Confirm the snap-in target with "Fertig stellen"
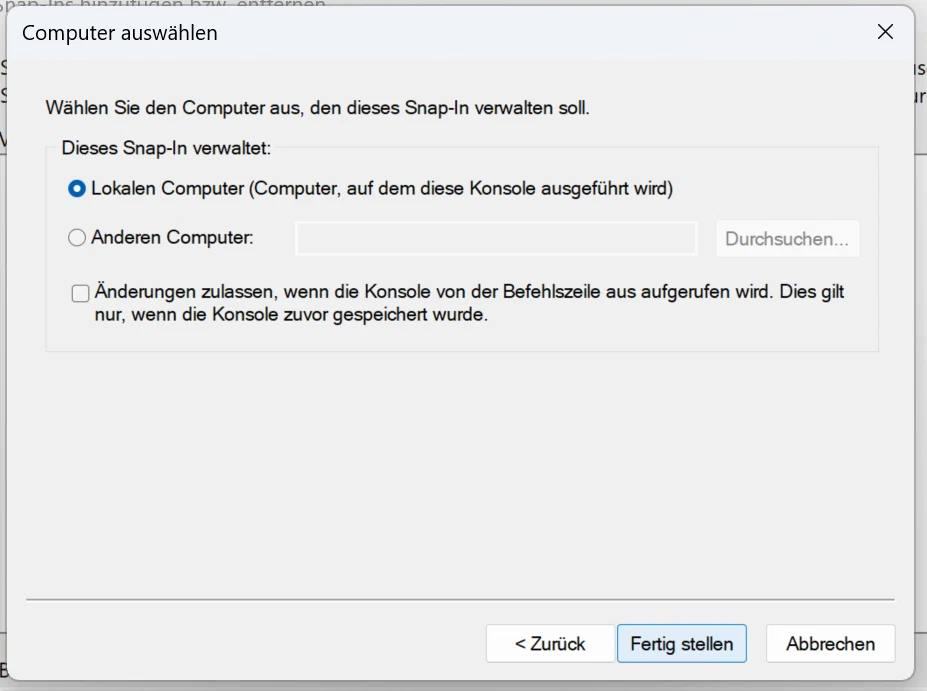Viewport: 927px width, 691px height. click(x=681, y=643)
